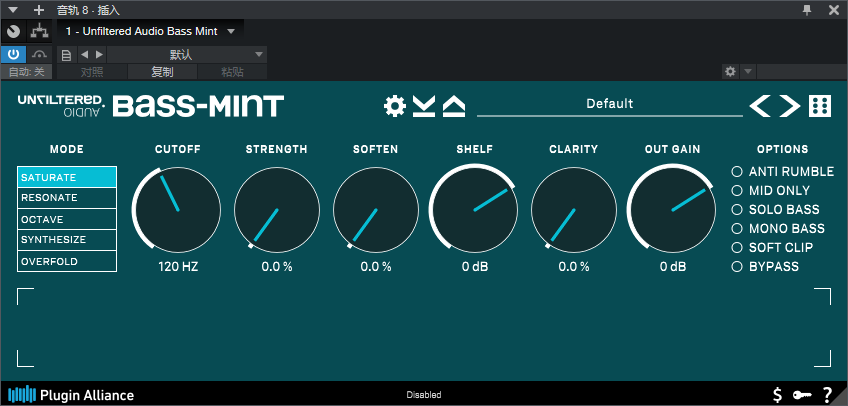Select the Saturate mode

67,177
